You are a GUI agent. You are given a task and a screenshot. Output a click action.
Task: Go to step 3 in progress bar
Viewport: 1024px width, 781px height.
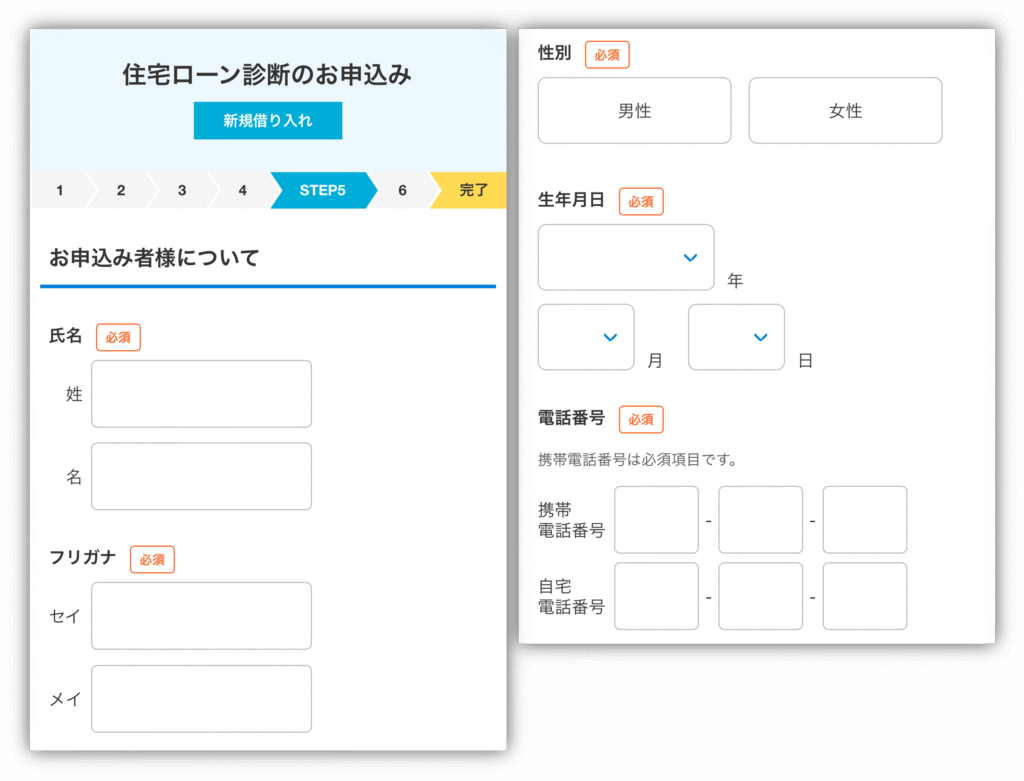(182, 190)
